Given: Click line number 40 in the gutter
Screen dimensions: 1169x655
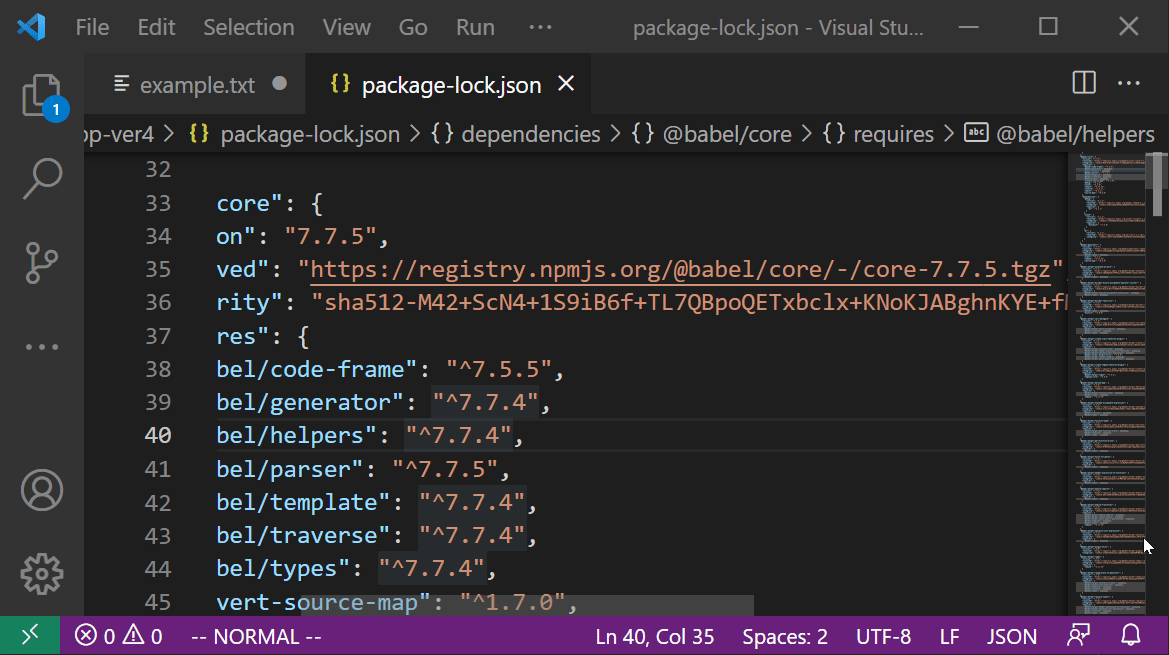Looking at the screenshot, I should coord(158,435).
